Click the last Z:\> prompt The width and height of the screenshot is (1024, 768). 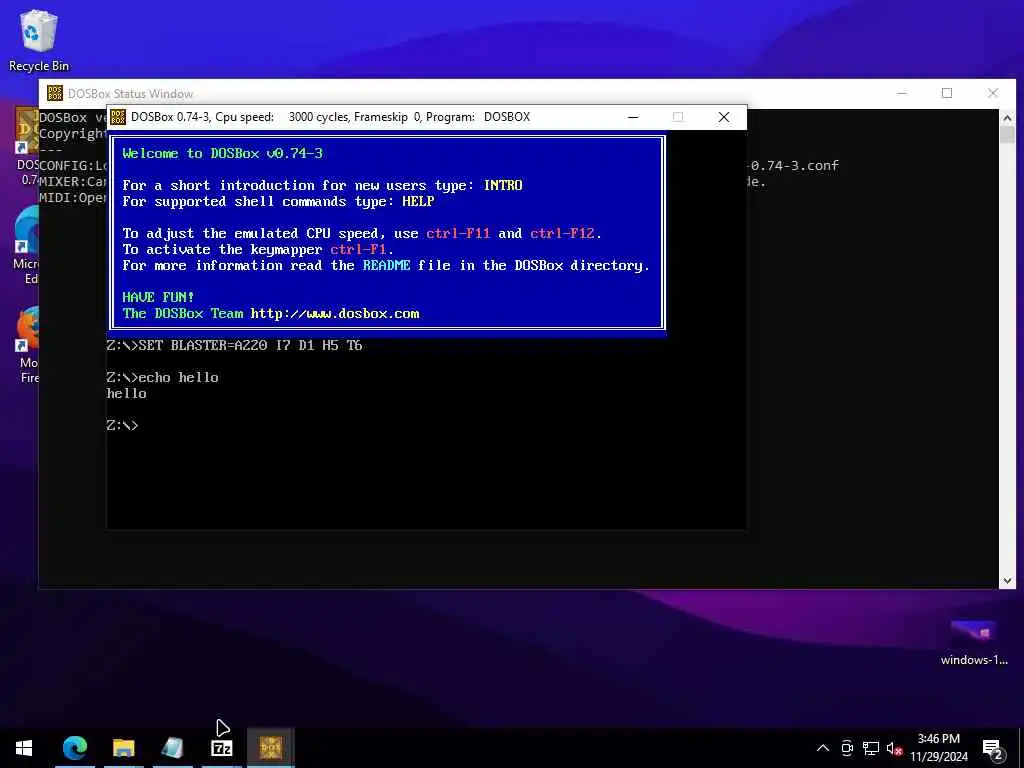tap(122, 426)
